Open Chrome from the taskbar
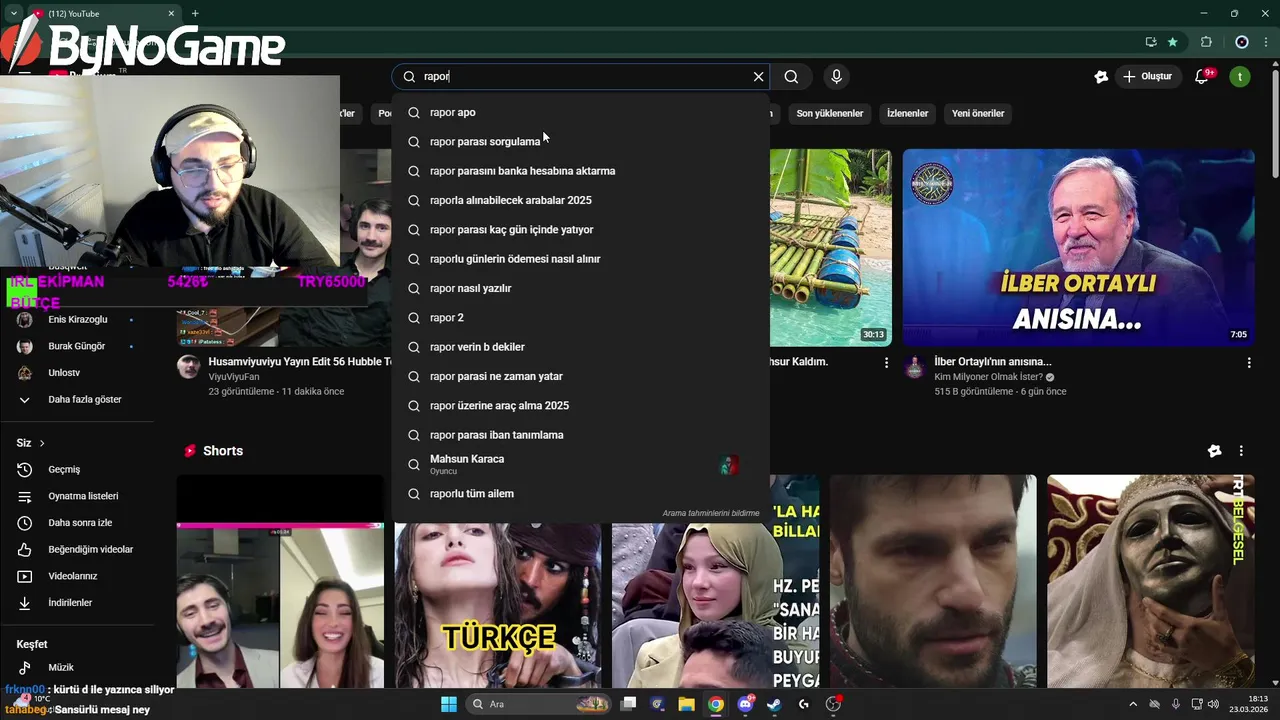Viewport: 1280px width, 720px height. pos(716,704)
